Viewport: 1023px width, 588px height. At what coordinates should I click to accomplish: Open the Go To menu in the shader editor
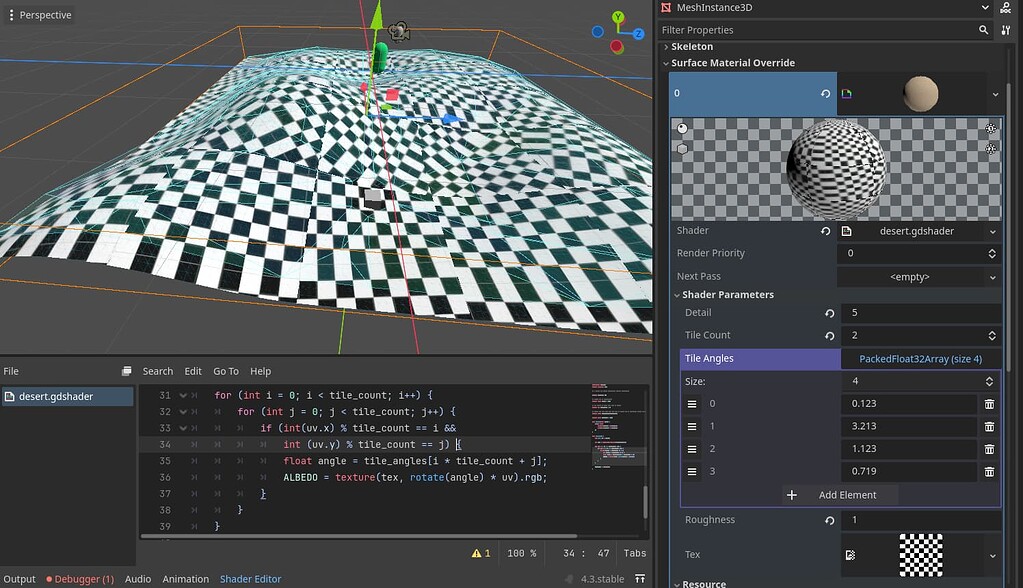pyautogui.click(x=227, y=371)
